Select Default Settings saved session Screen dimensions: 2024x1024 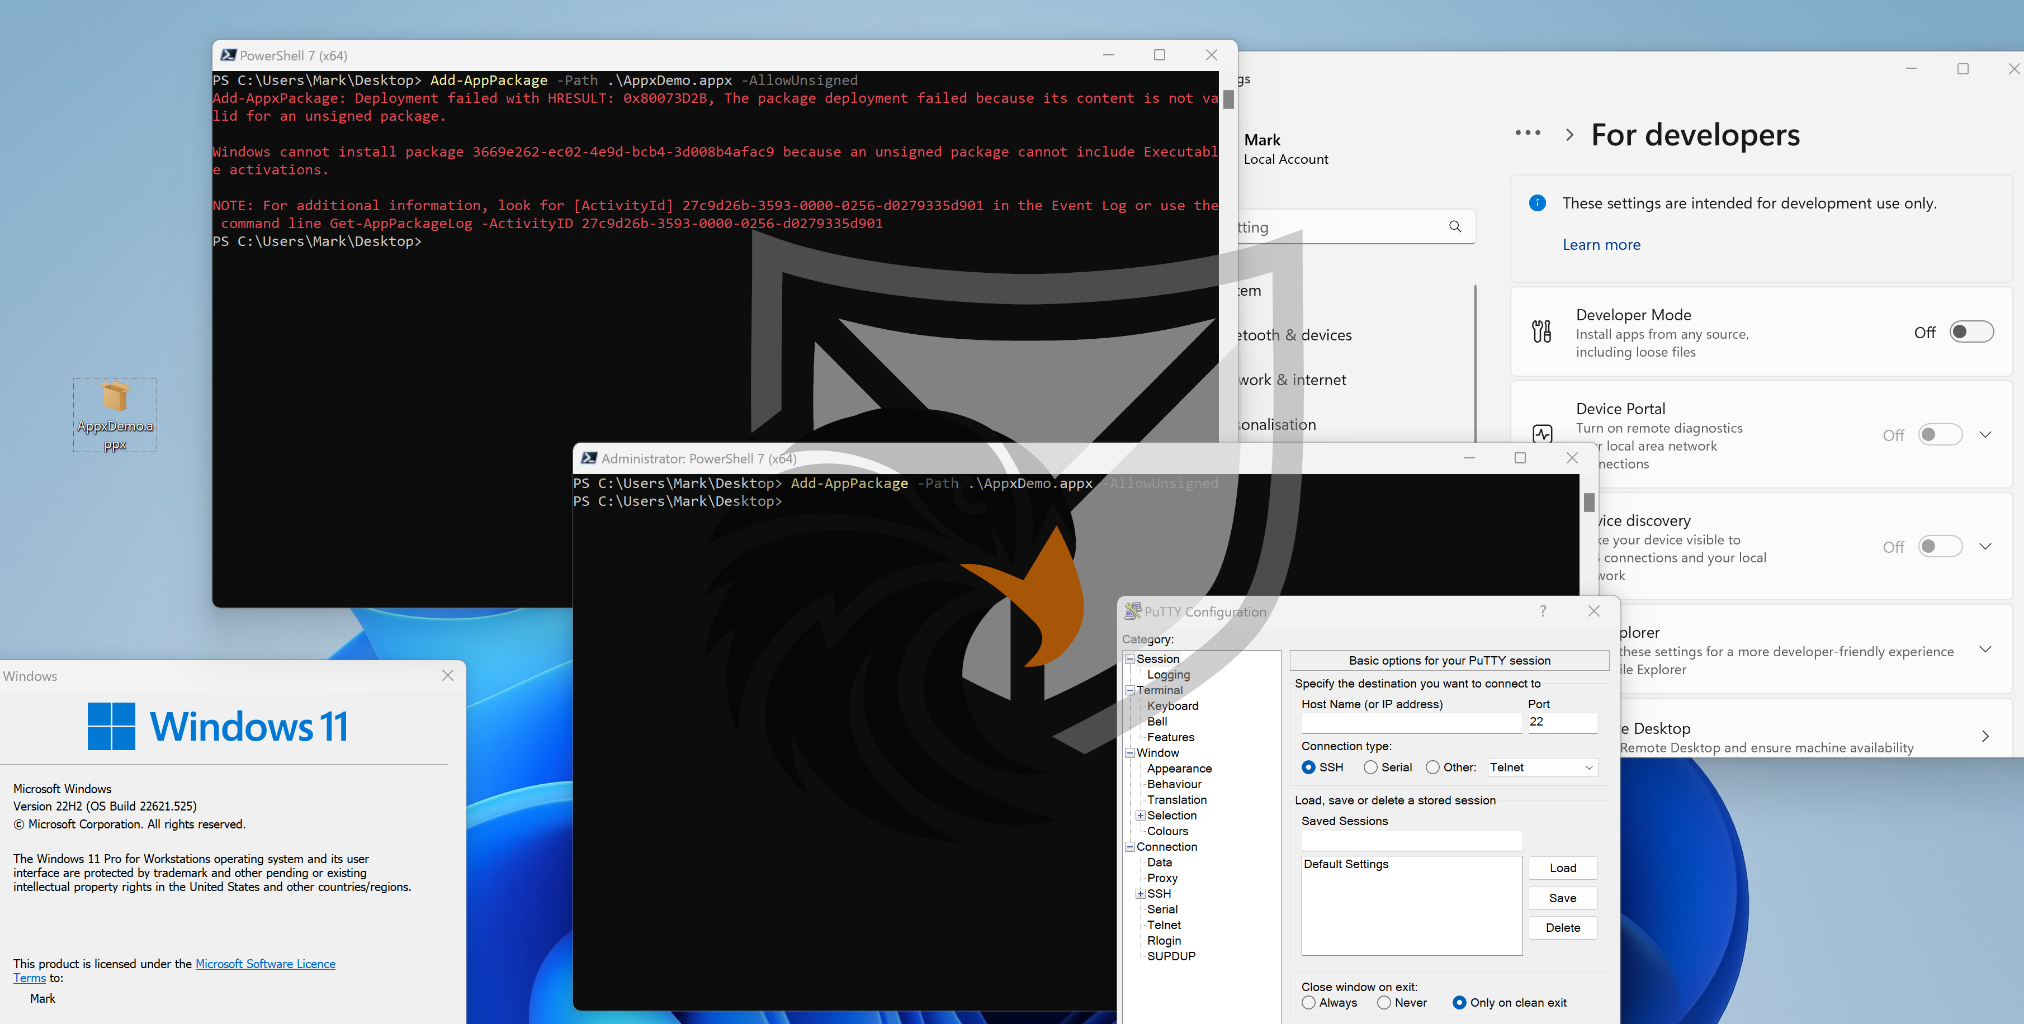coord(1346,864)
